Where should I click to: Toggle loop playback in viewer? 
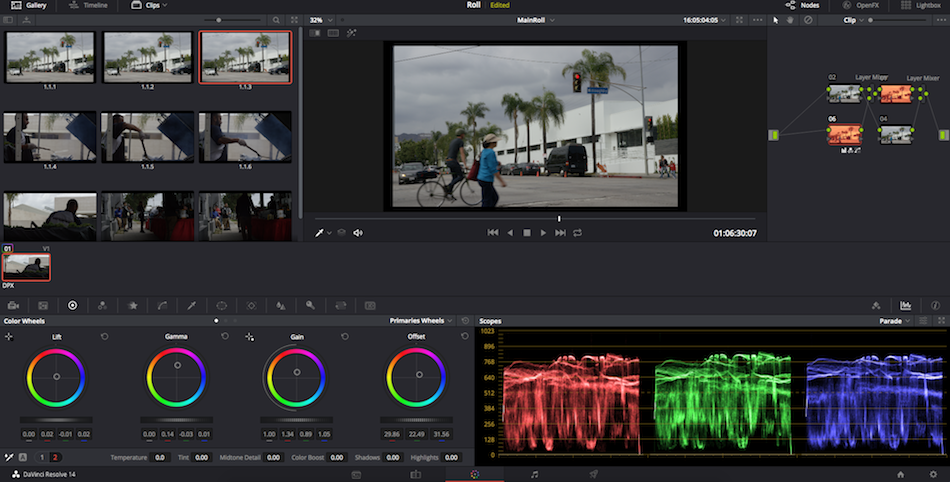click(577, 233)
